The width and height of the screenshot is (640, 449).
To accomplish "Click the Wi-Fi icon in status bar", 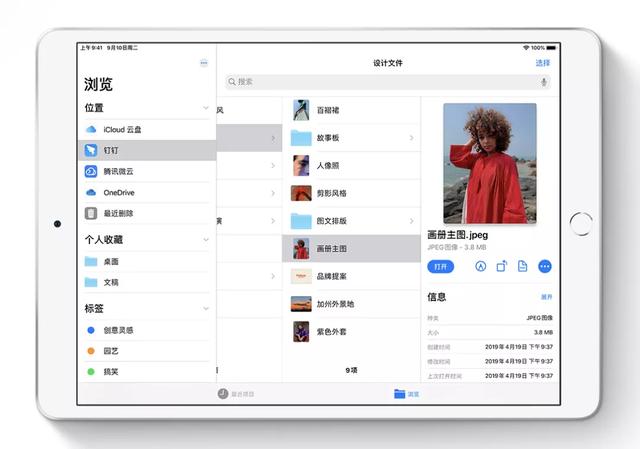I will tap(526, 48).
